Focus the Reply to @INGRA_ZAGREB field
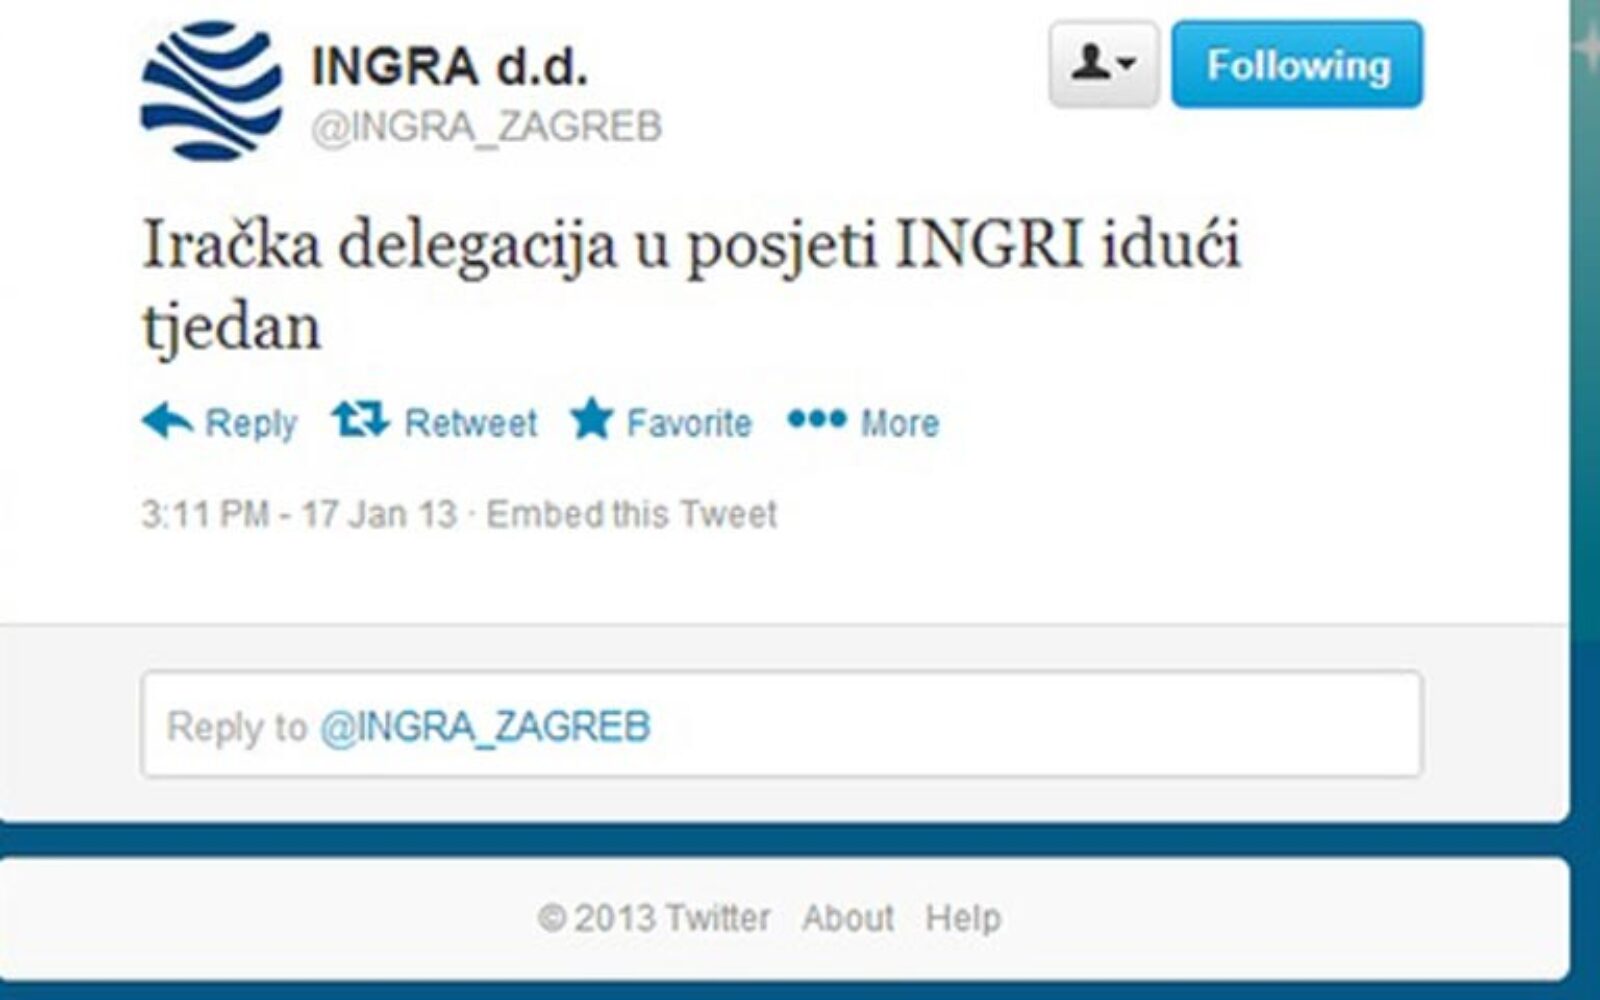Image resolution: width=1600 pixels, height=1000 pixels. tap(781, 725)
